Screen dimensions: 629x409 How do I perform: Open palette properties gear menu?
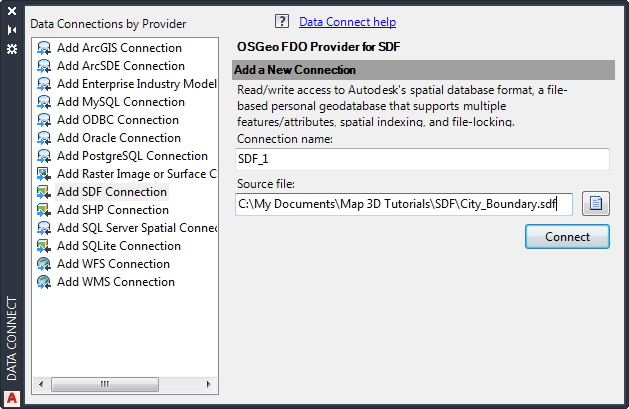(x=12, y=47)
